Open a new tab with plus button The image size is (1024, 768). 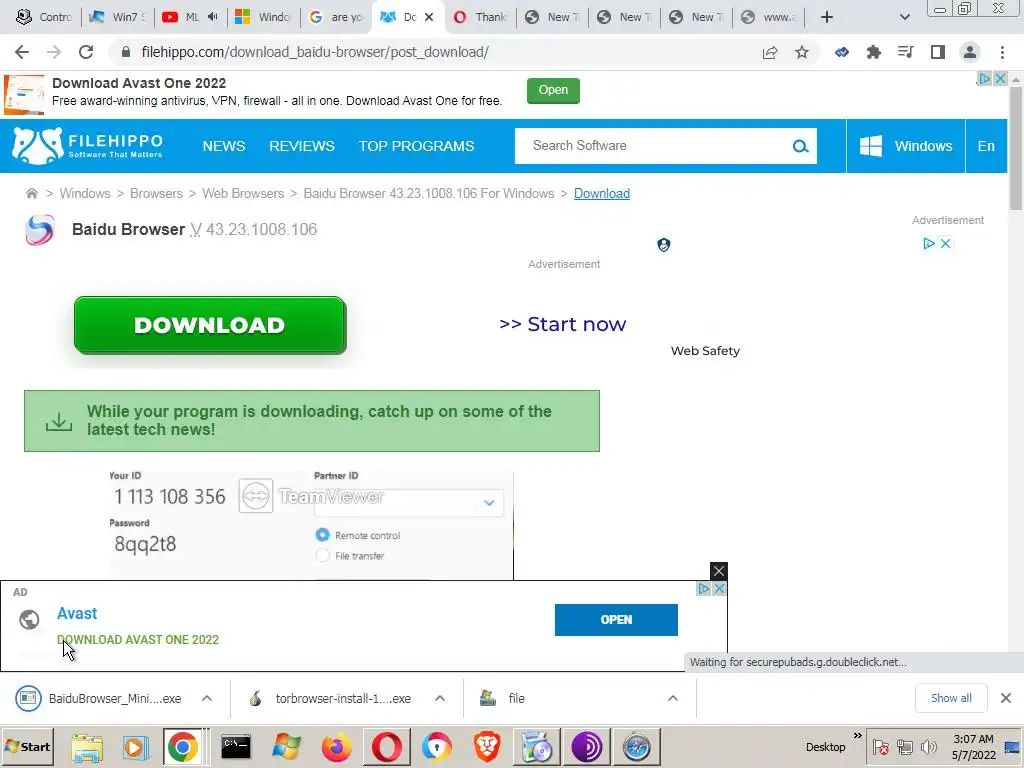(827, 17)
